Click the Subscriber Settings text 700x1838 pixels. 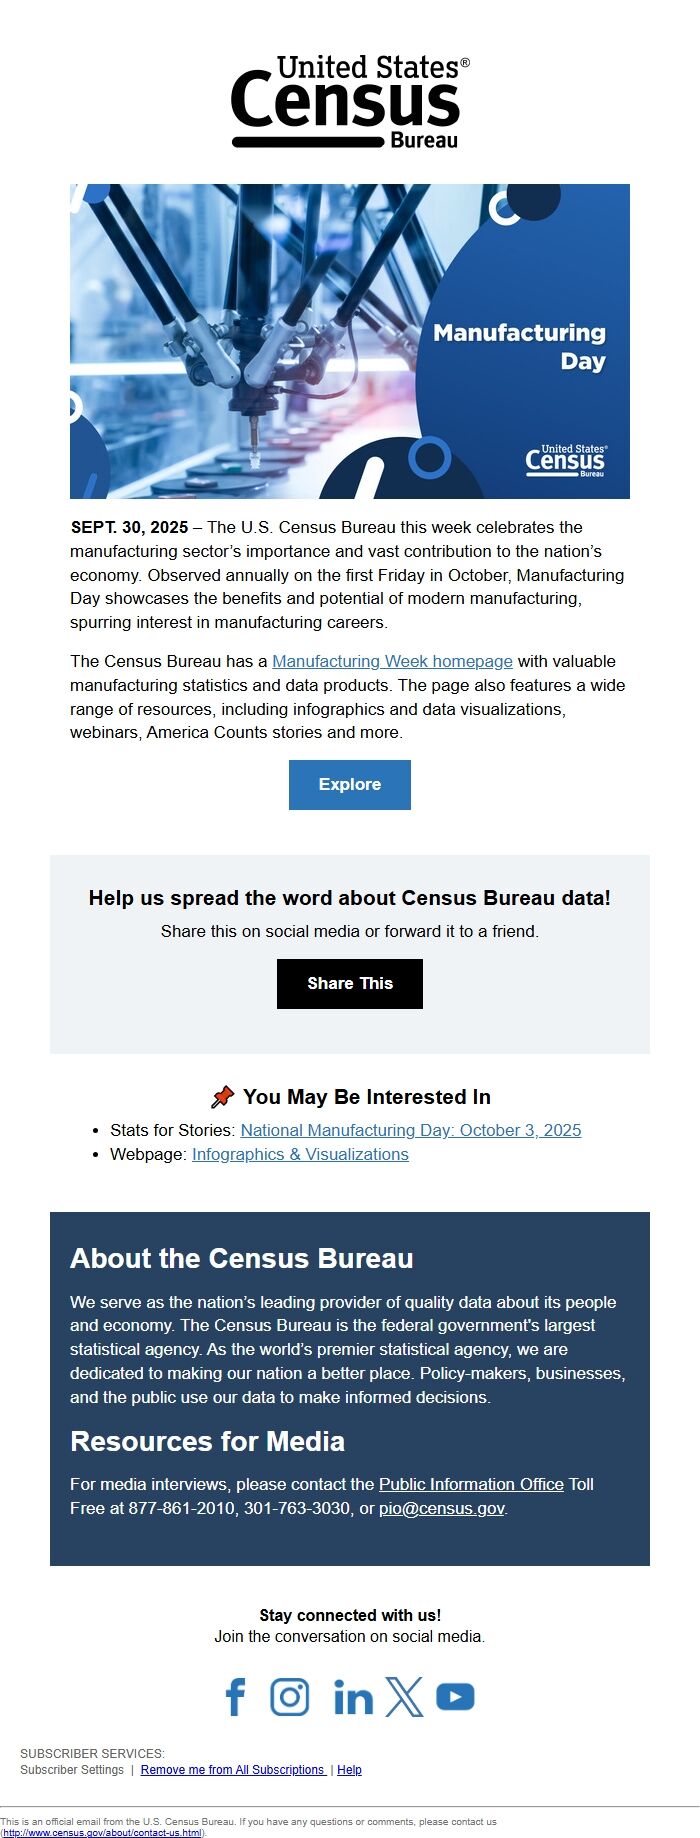[72, 1770]
